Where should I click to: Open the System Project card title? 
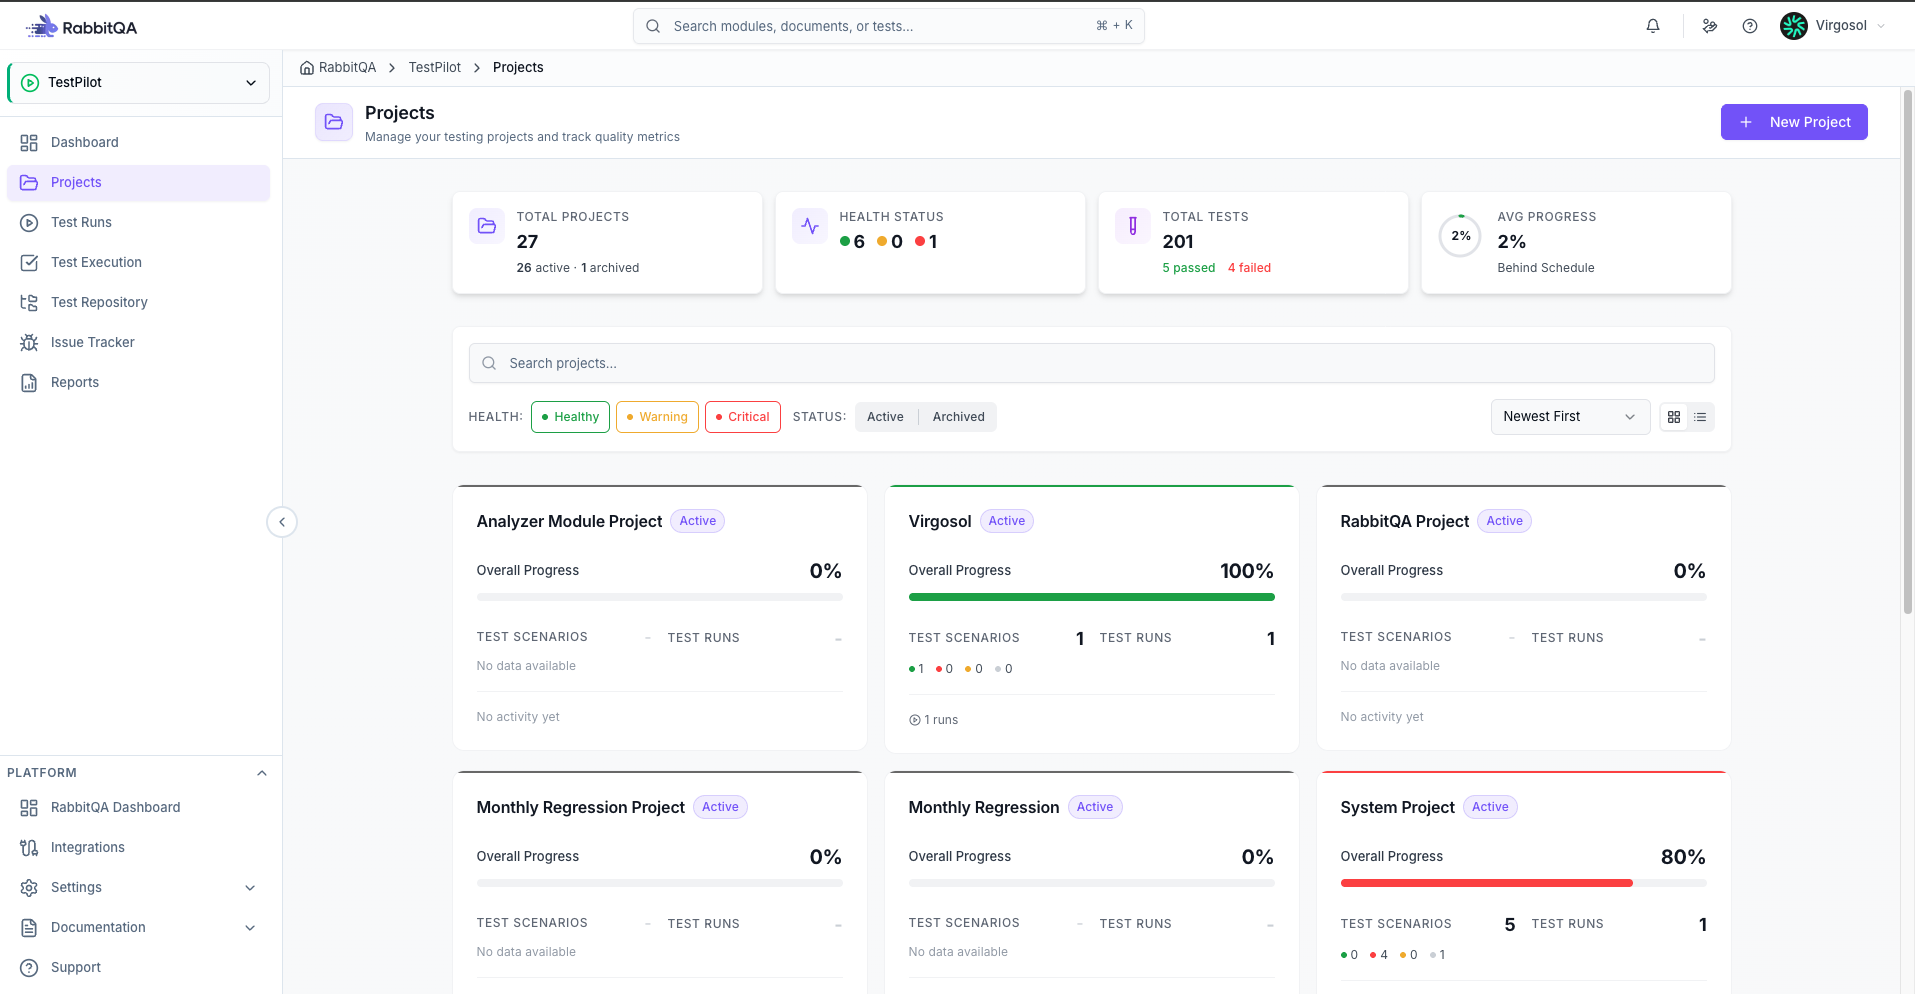click(1397, 807)
